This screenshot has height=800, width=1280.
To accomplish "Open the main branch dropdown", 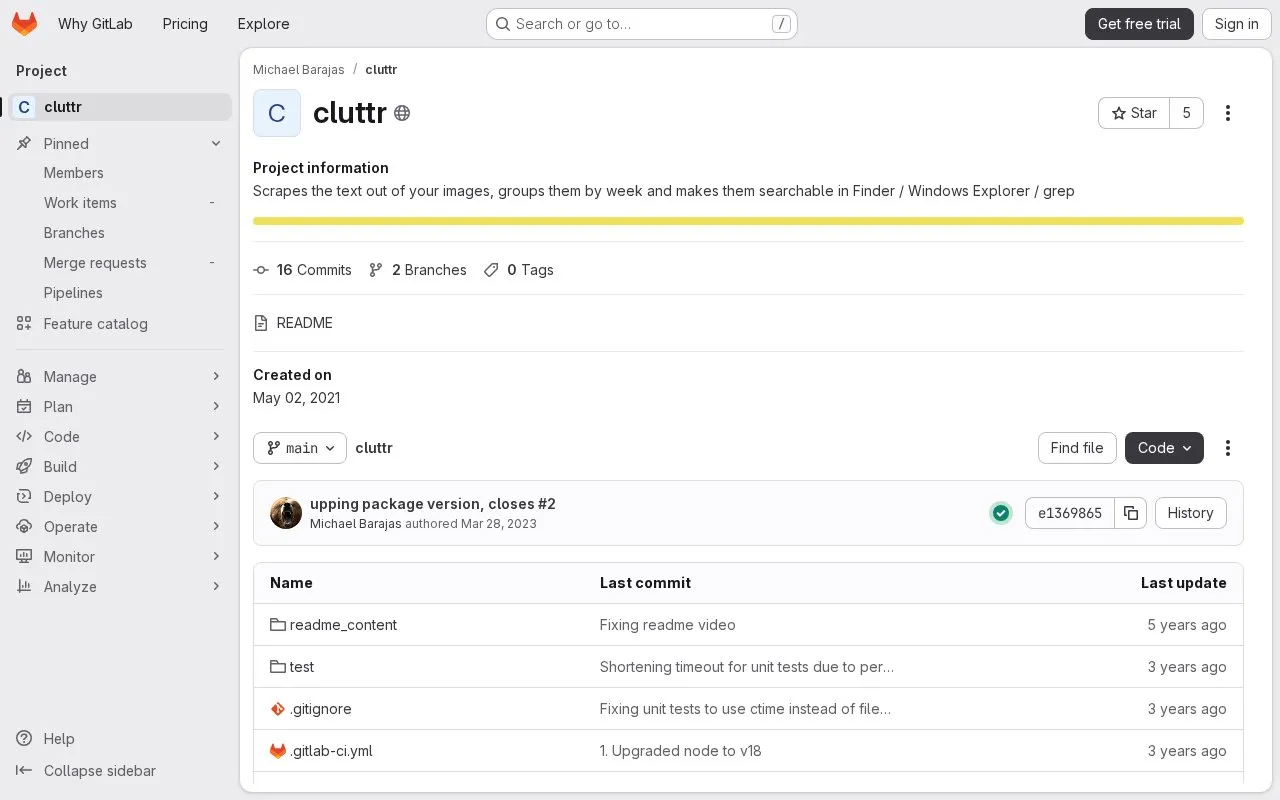I will click(x=300, y=448).
